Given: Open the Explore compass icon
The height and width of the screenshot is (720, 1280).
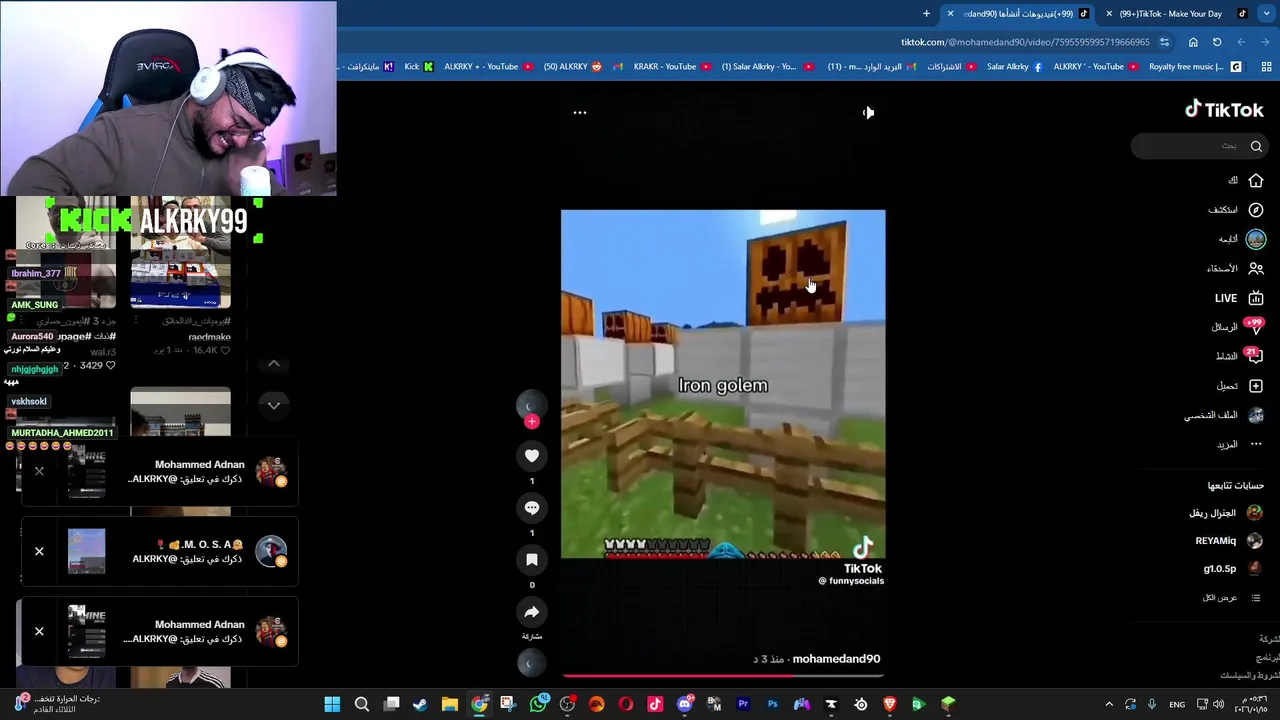Looking at the screenshot, I should (1256, 210).
